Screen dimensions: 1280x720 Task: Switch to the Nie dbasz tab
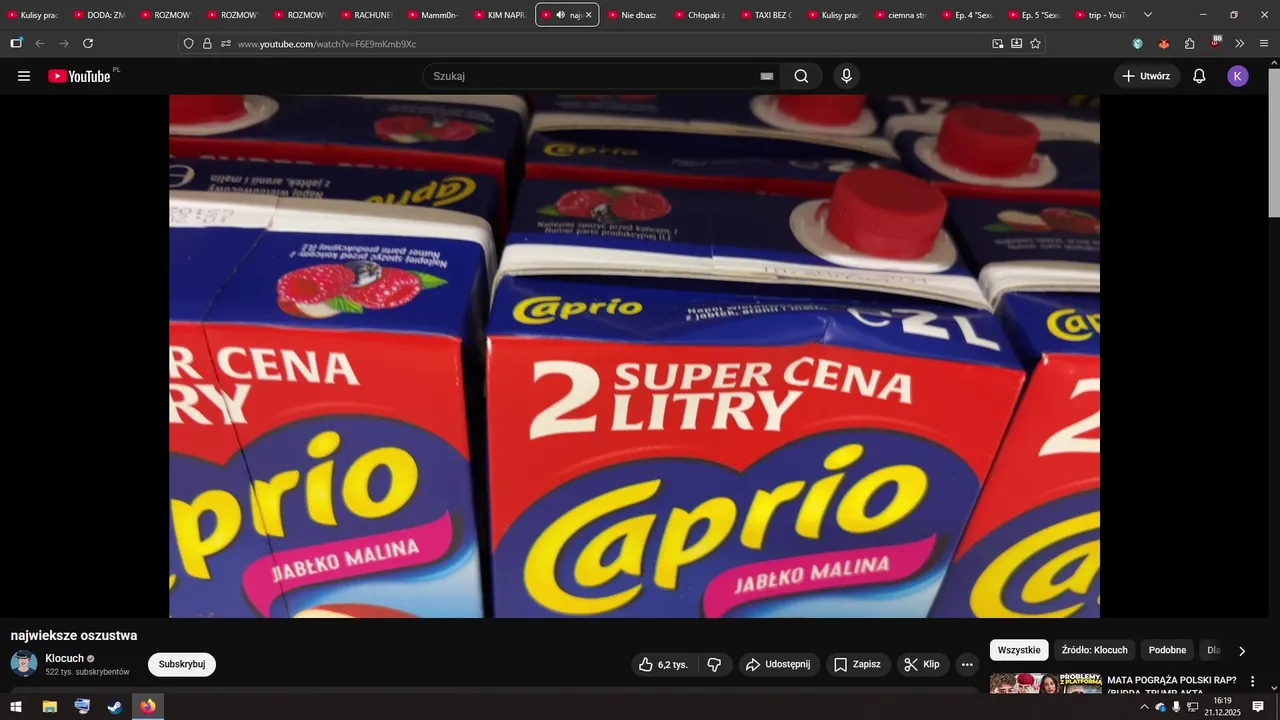tap(634, 15)
